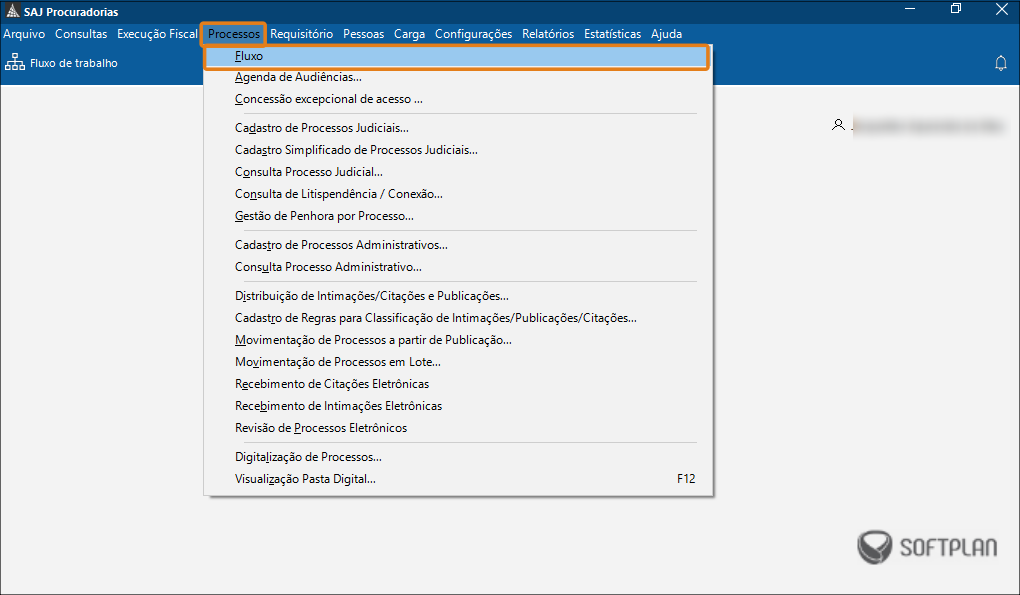Viewport: 1020px width, 595px height.
Task: Select Consulta Processo Judicial entry
Action: (x=308, y=172)
